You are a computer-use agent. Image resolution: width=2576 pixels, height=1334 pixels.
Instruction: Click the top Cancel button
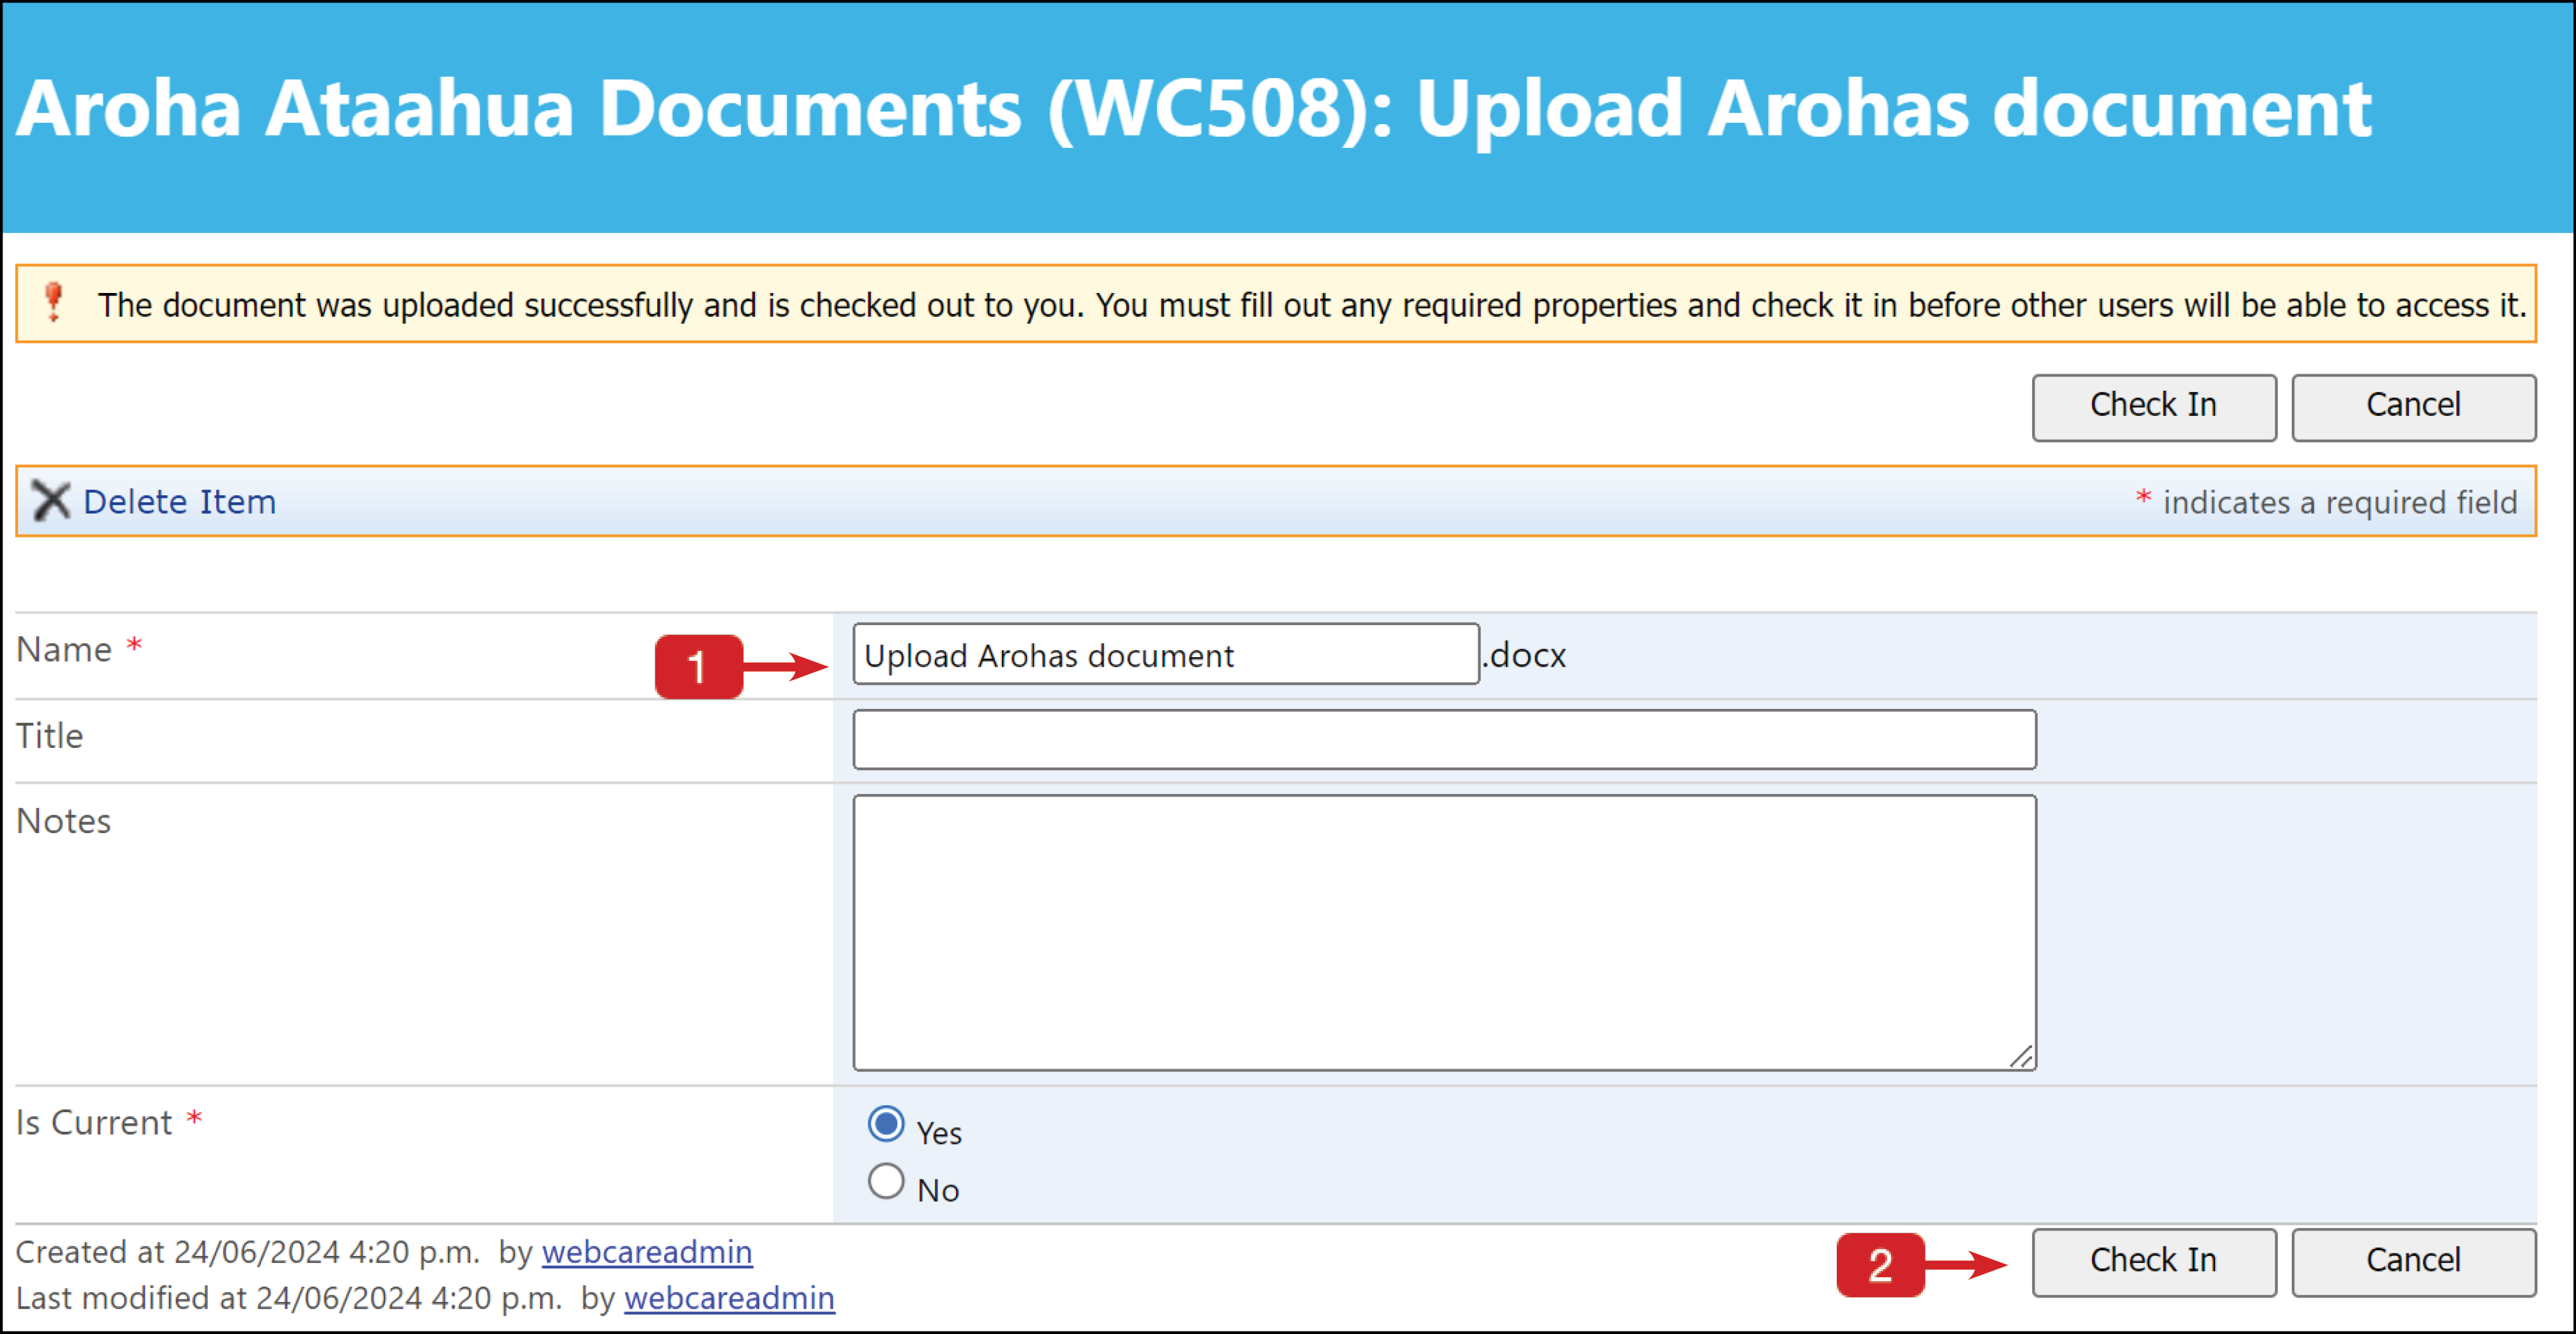pos(2413,407)
